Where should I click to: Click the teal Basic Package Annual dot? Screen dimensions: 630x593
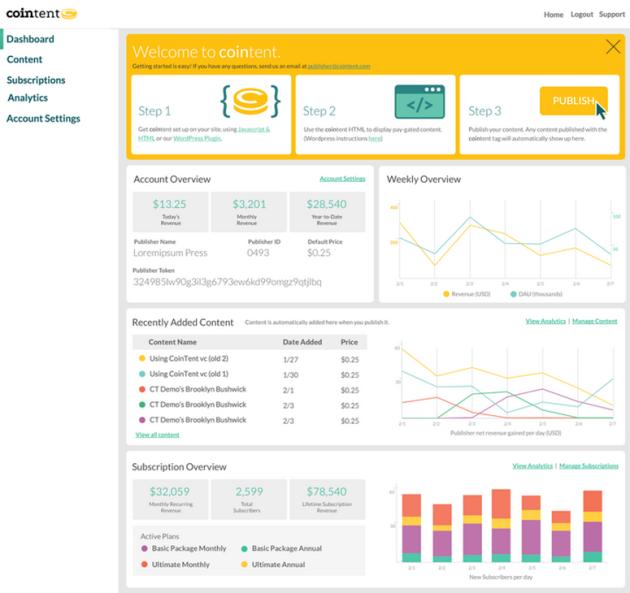coord(244,548)
